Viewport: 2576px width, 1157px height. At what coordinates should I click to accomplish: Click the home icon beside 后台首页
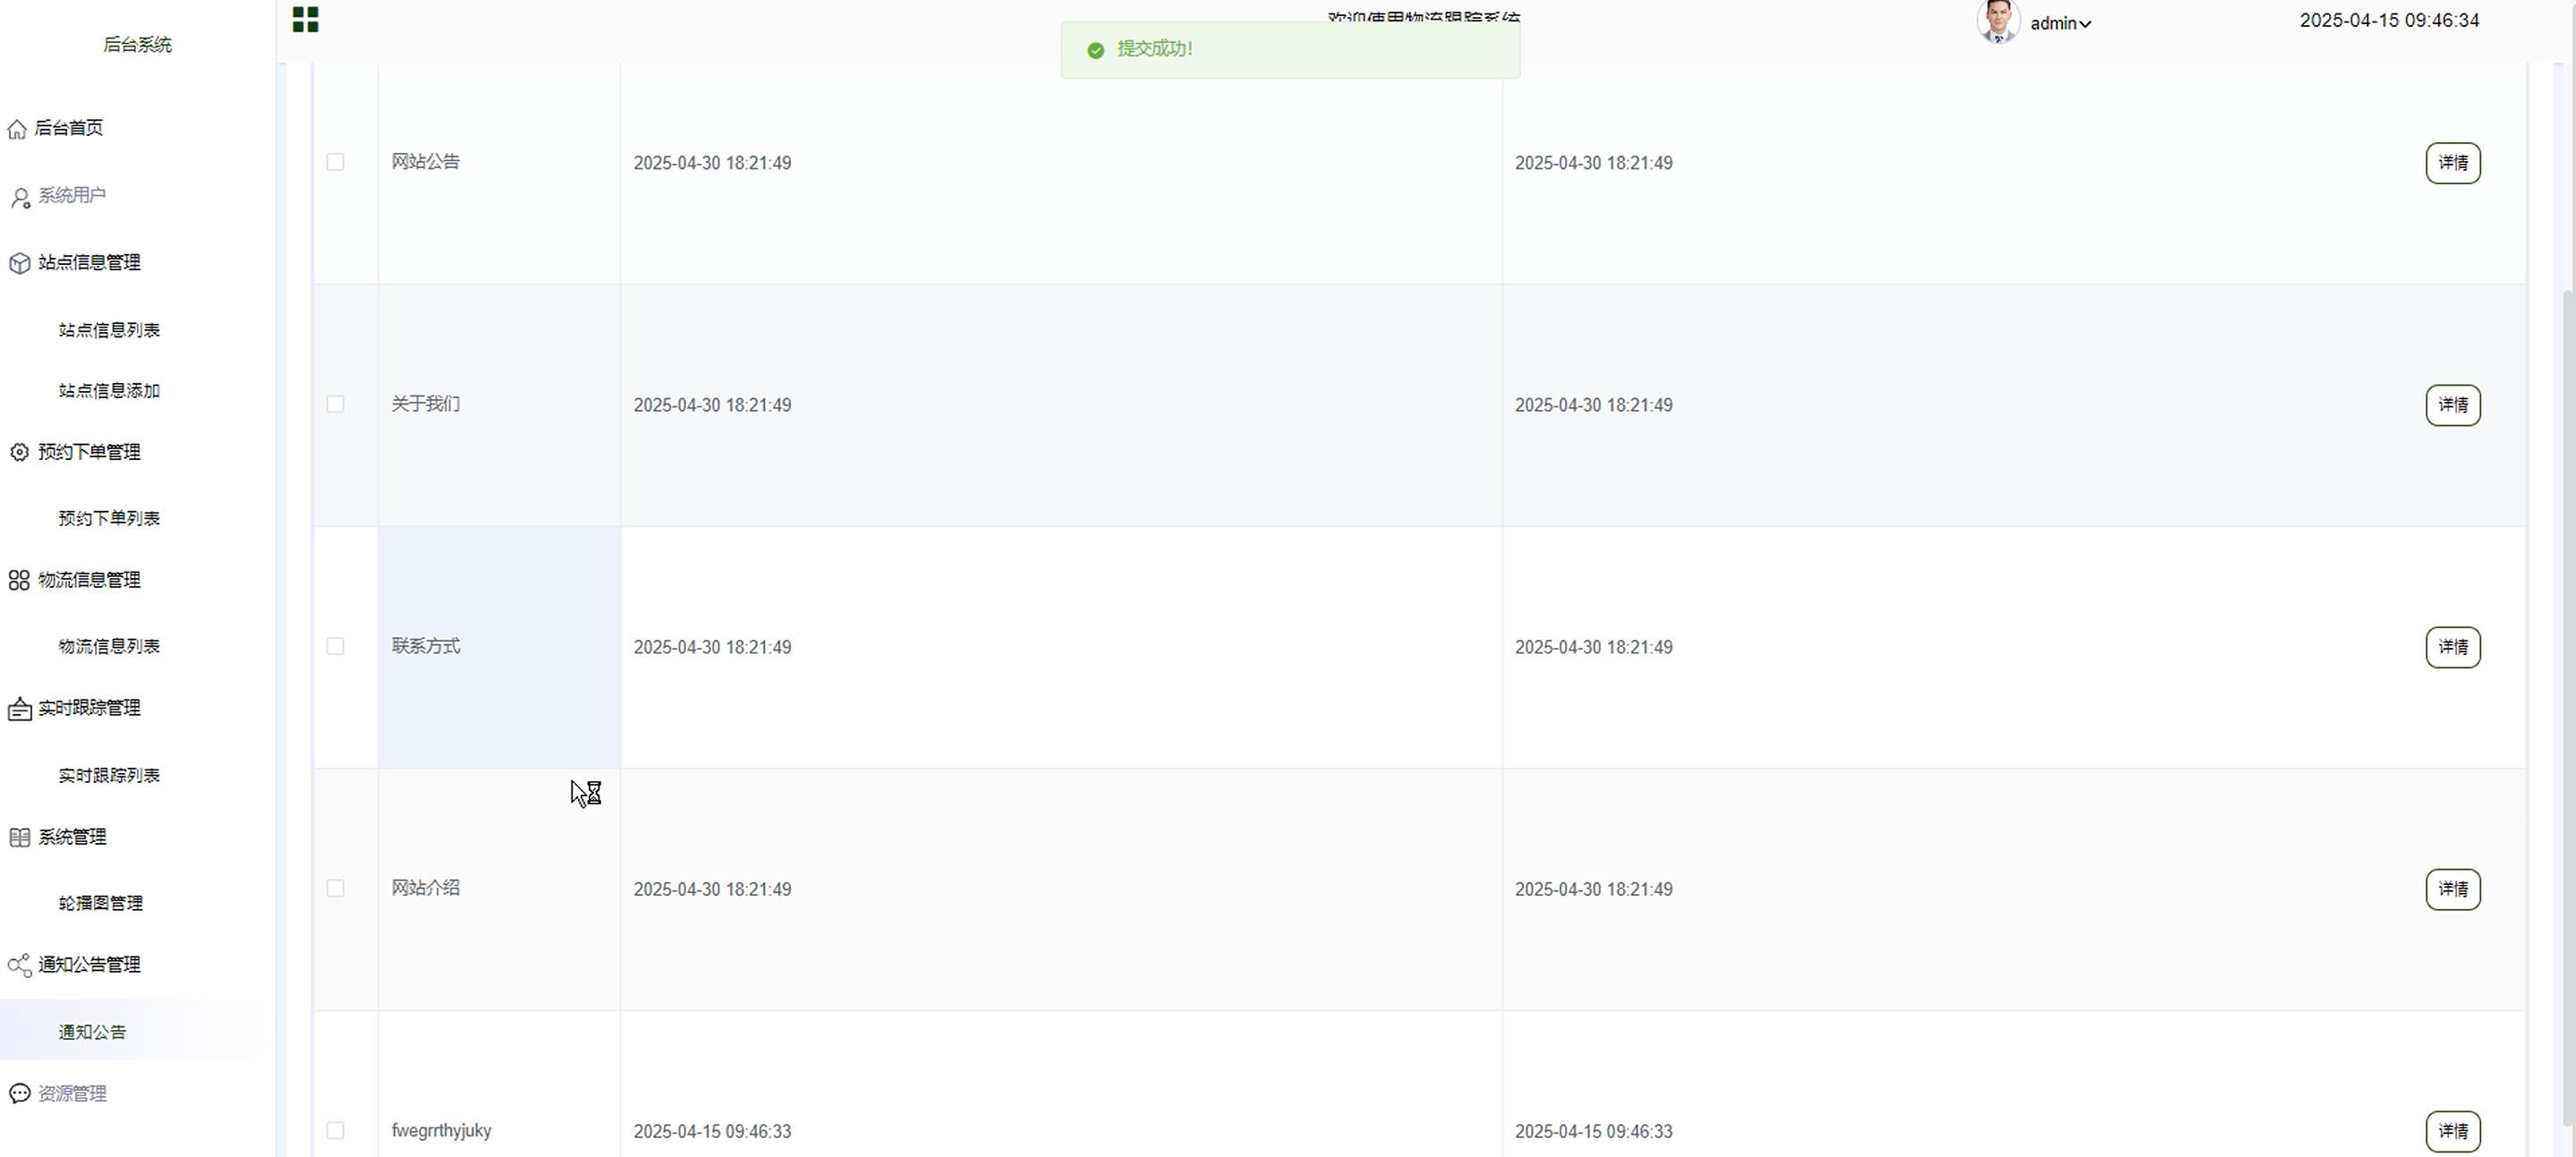[17, 129]
